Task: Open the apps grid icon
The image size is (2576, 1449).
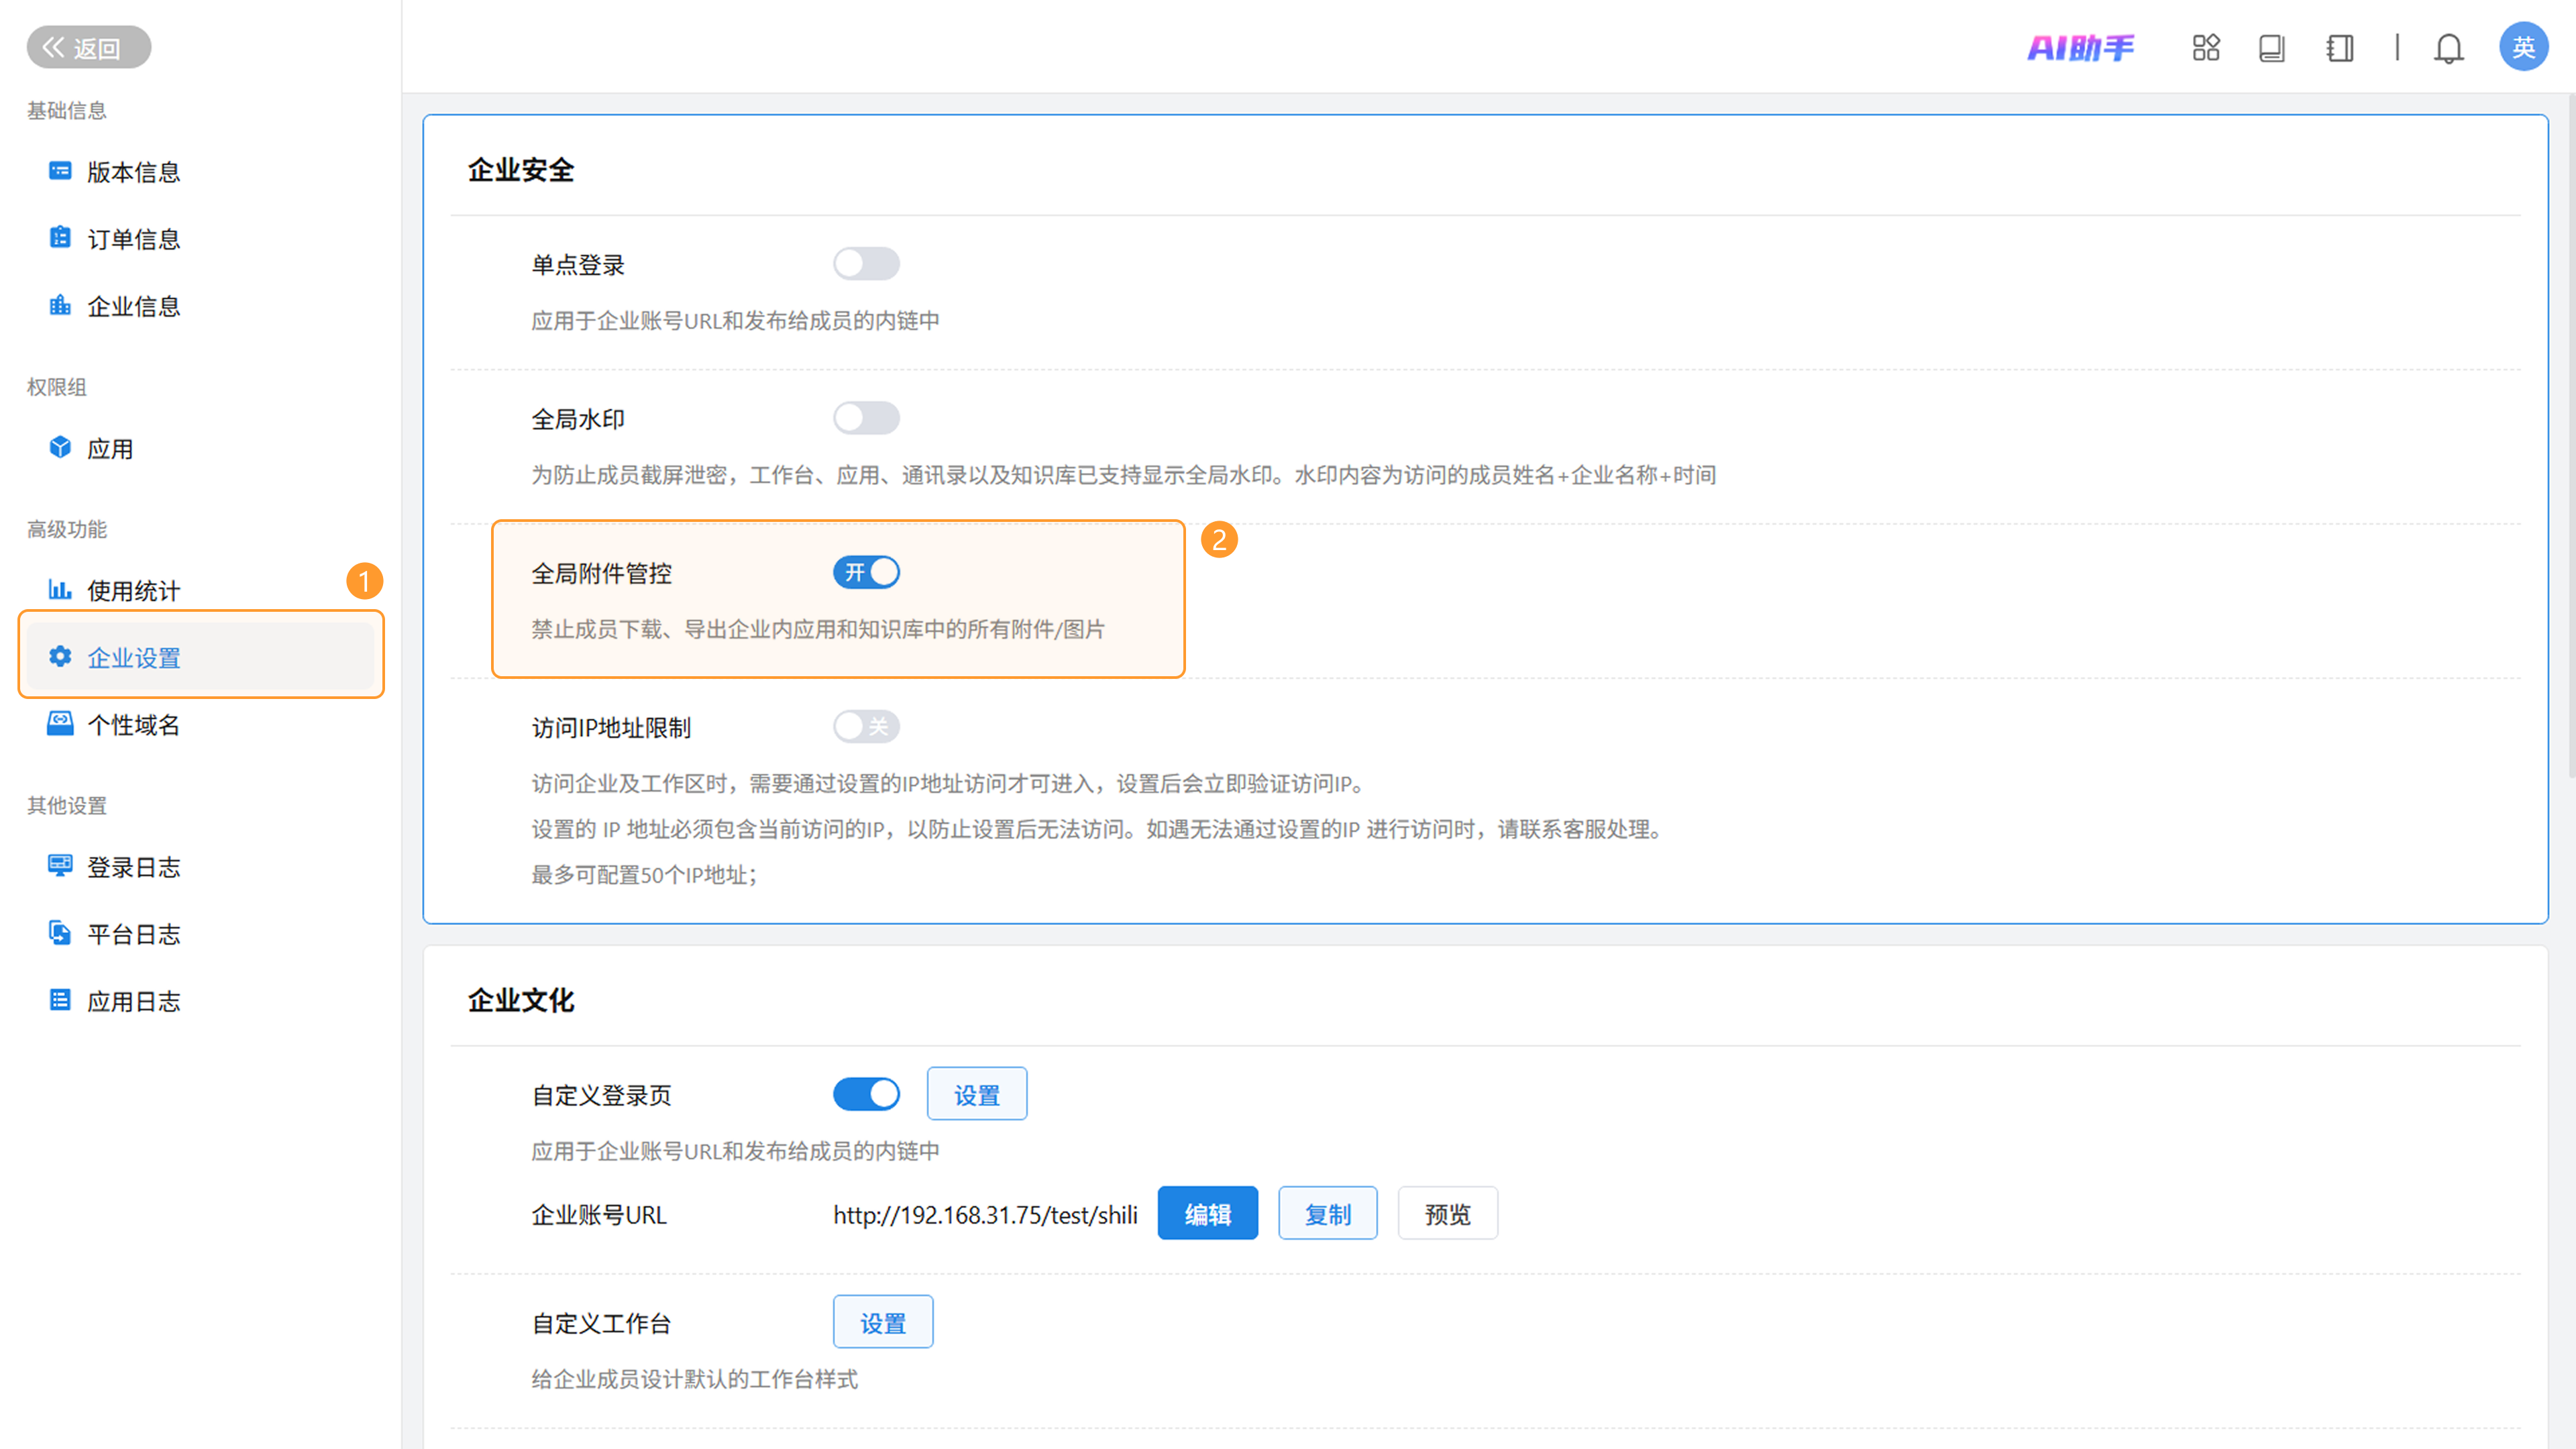Action: click(2205, 47)
